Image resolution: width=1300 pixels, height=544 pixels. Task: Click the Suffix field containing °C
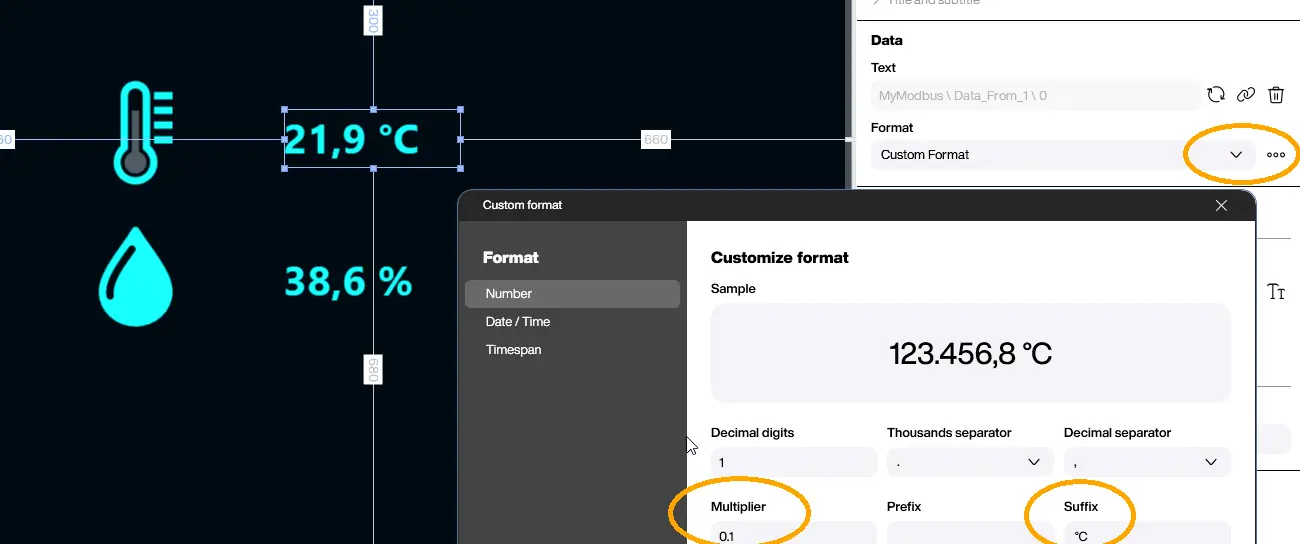[1146, 535]
